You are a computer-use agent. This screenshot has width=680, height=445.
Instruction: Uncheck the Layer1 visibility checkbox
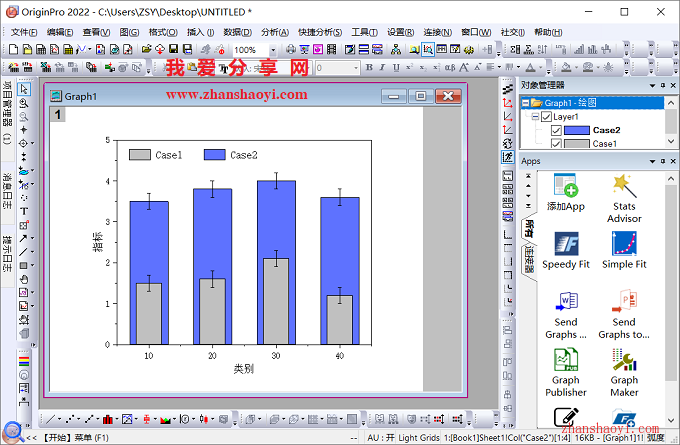point(546,117)
